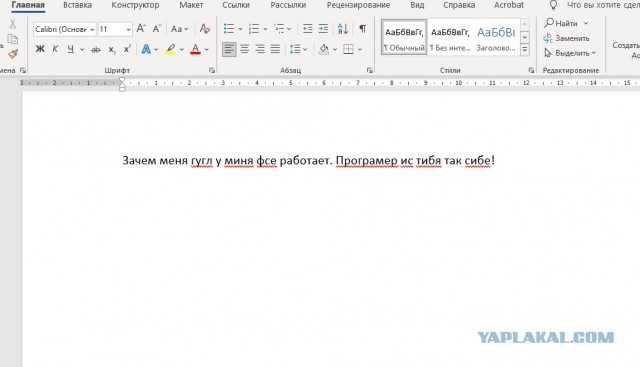
Task: Switch to Главная tab
Action: pyautogui.click(x=28, y=5)
